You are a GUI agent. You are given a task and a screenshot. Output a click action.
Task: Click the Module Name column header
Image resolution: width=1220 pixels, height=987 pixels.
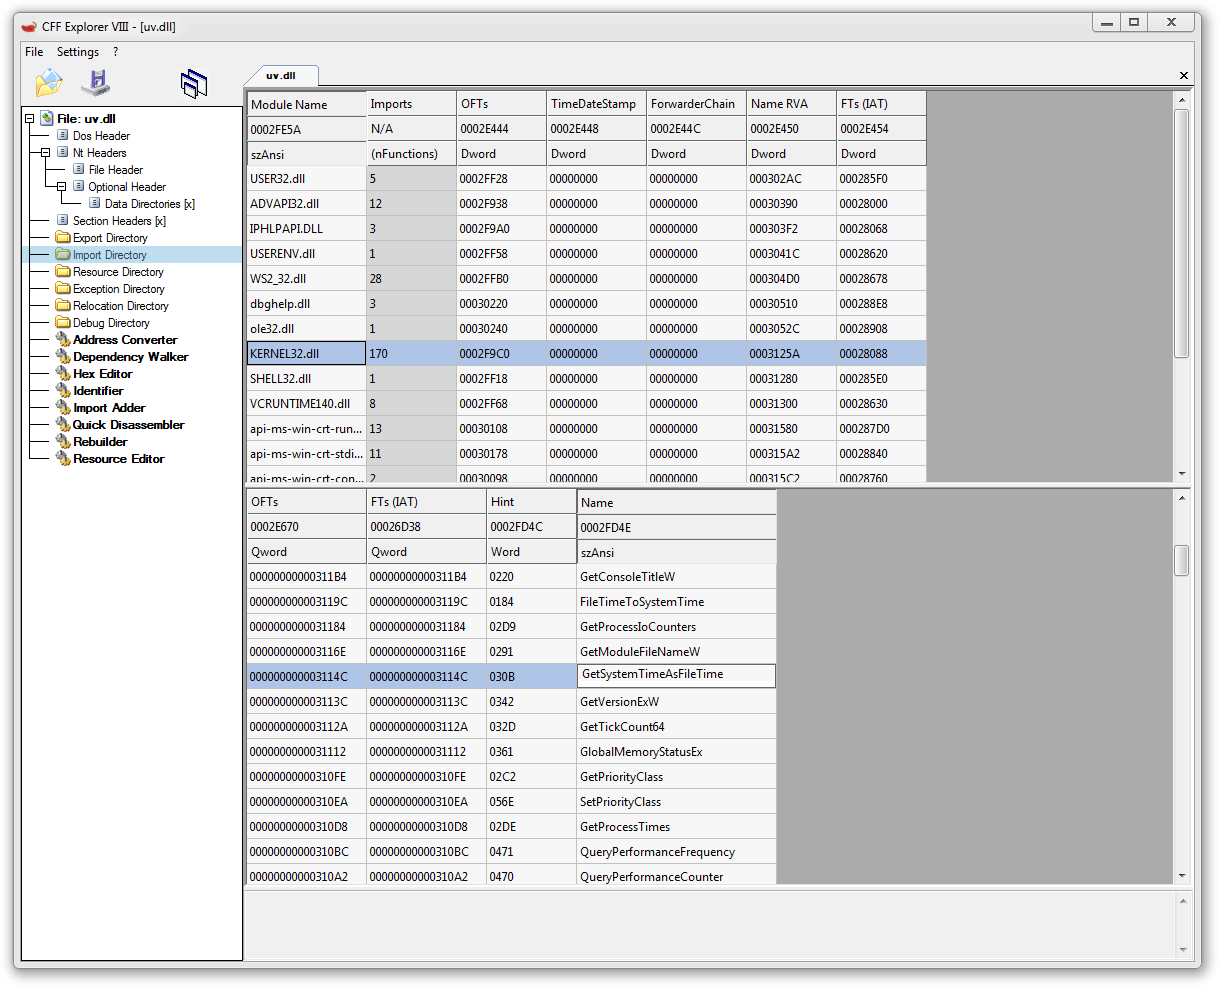[x=306, y=104]
